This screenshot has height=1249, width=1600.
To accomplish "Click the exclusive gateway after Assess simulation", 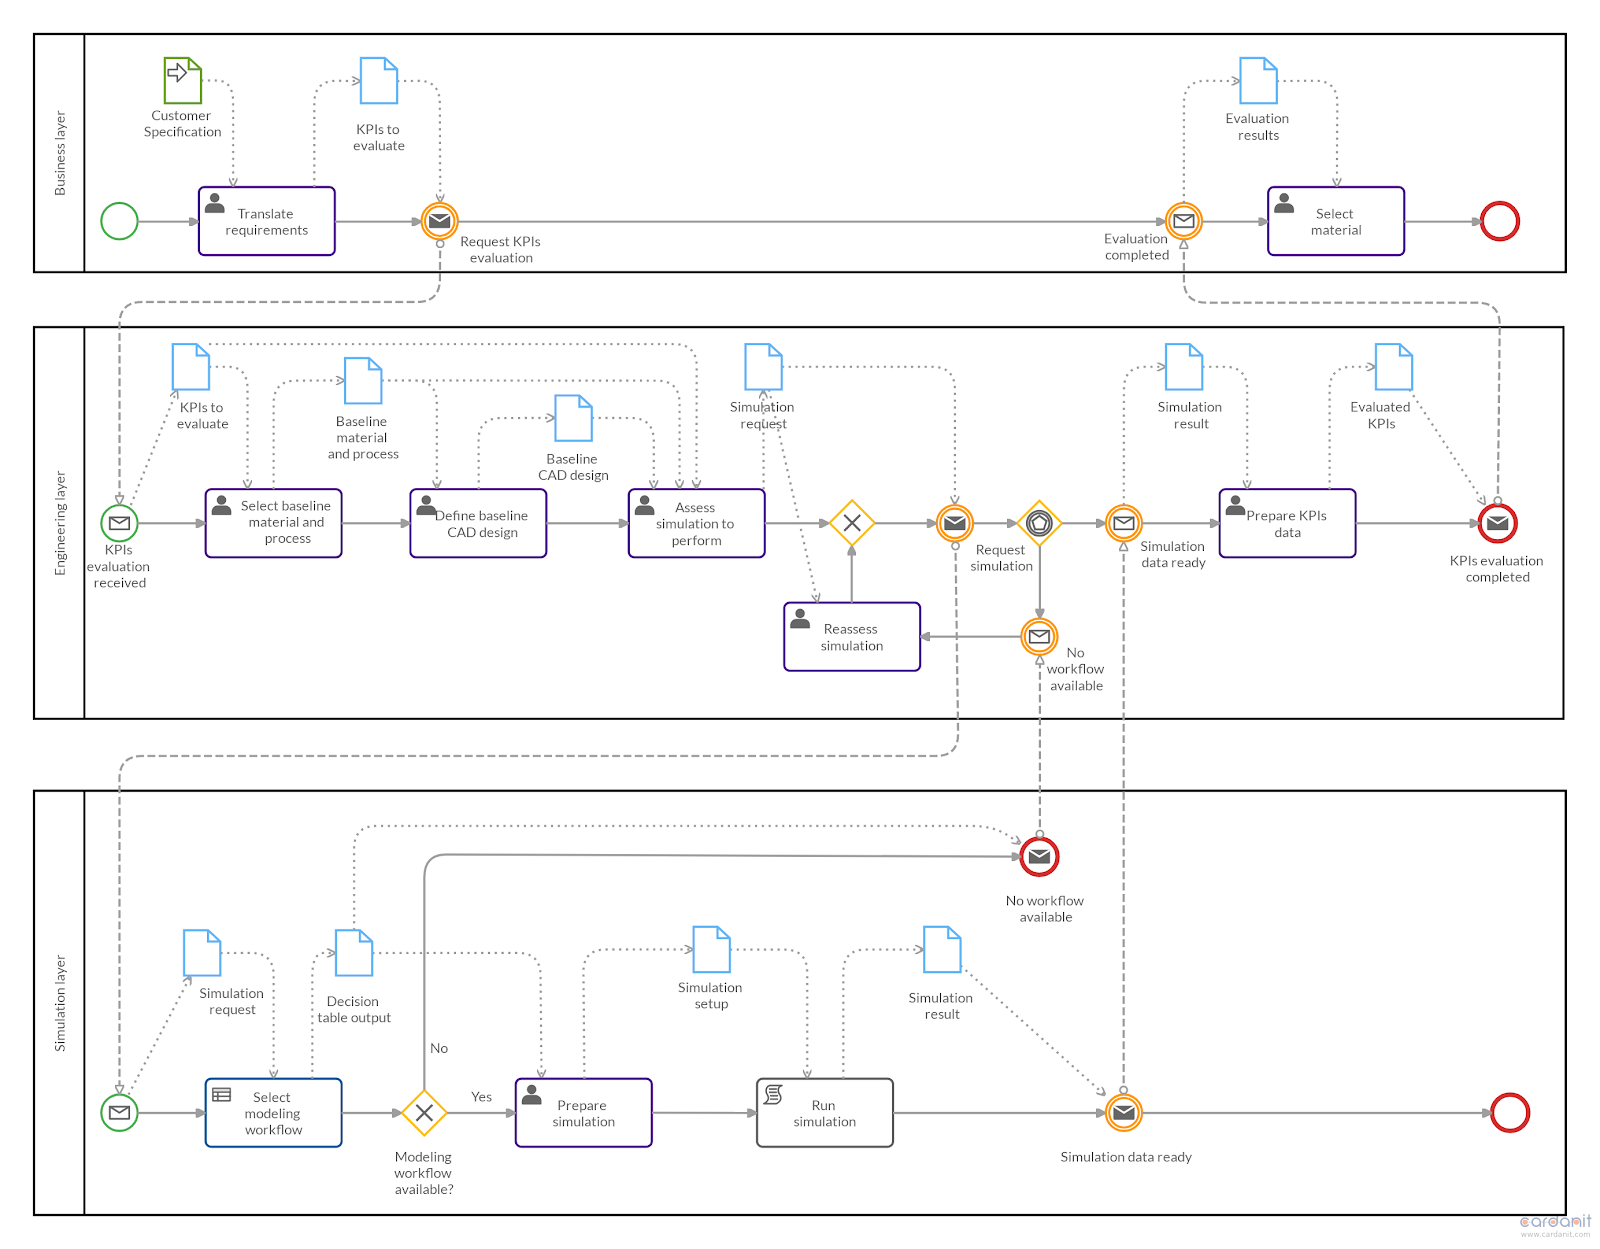I will tap(852, 523).
